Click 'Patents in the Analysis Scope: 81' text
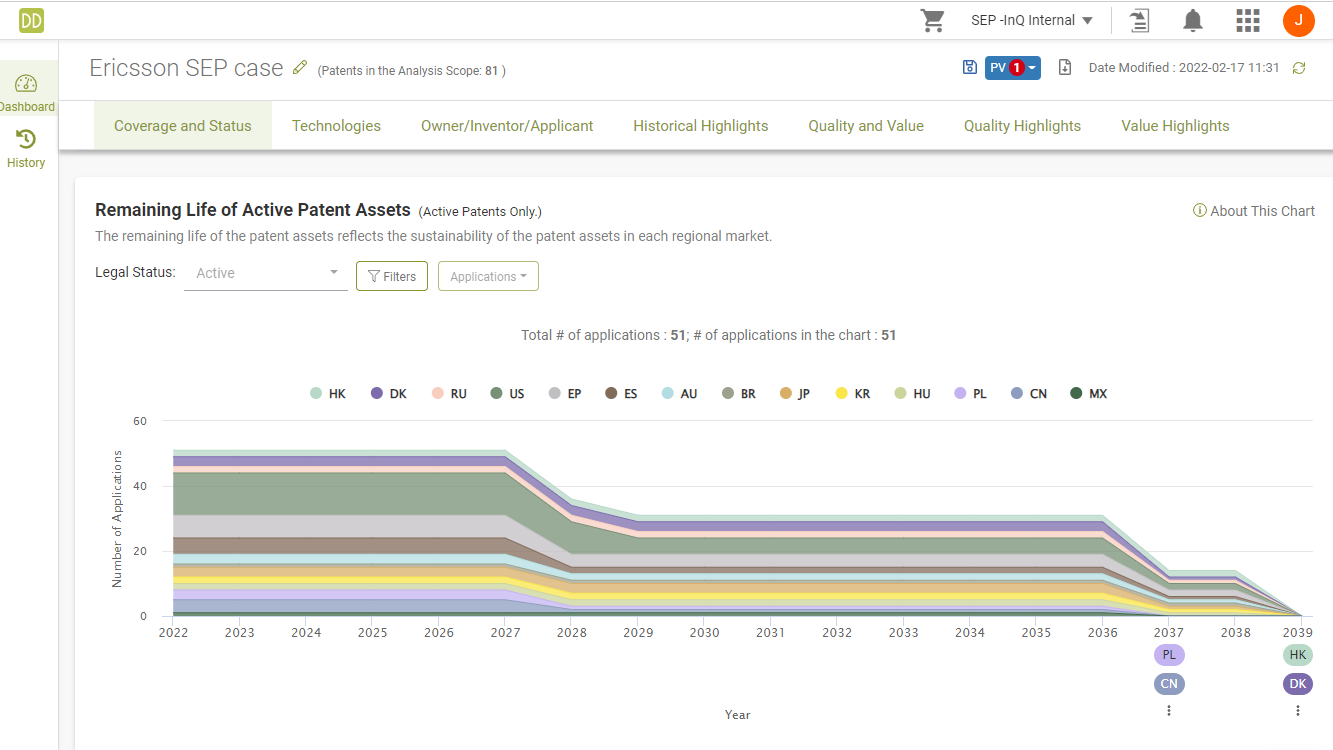 click(412, 71)
